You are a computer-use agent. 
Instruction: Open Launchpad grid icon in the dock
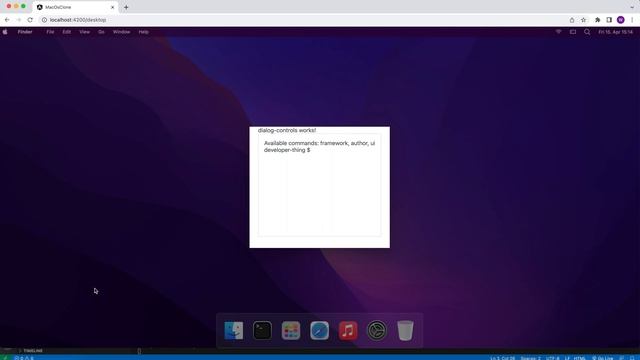tap(291, 330)
